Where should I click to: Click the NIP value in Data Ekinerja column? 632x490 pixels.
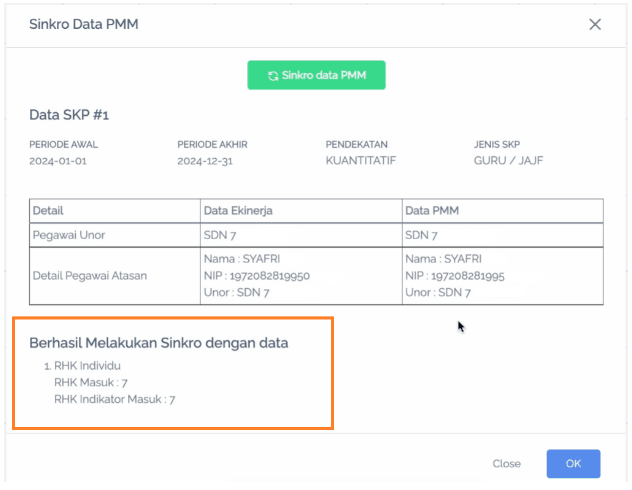257,275
